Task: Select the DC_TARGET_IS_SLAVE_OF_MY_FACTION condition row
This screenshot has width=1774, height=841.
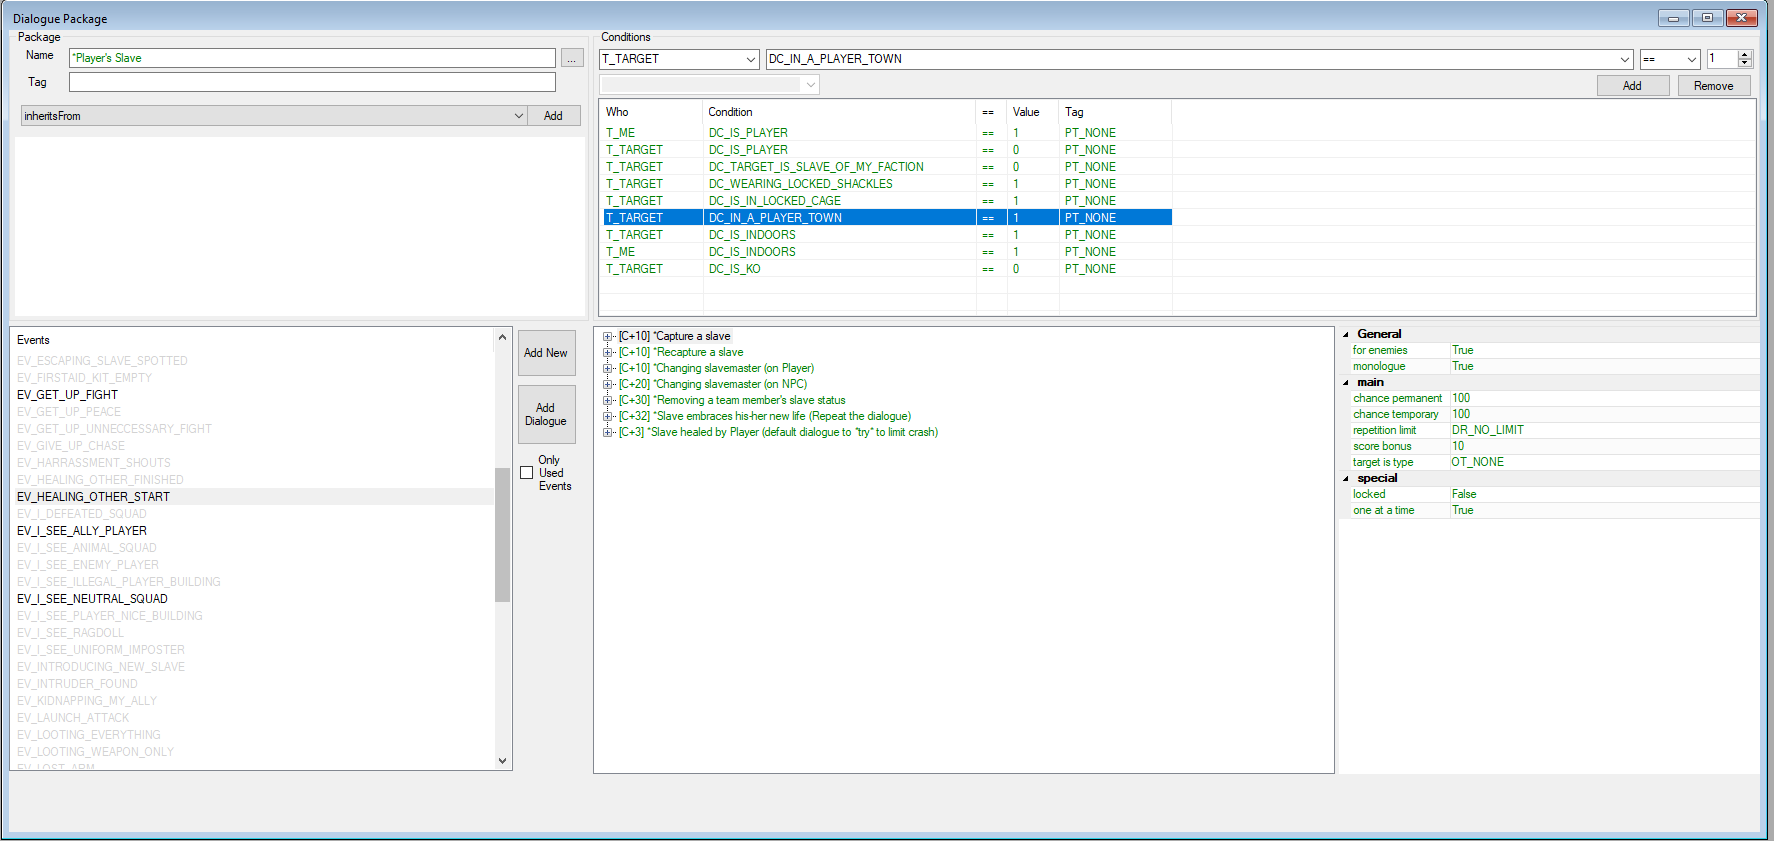Action: pos(887,167)
